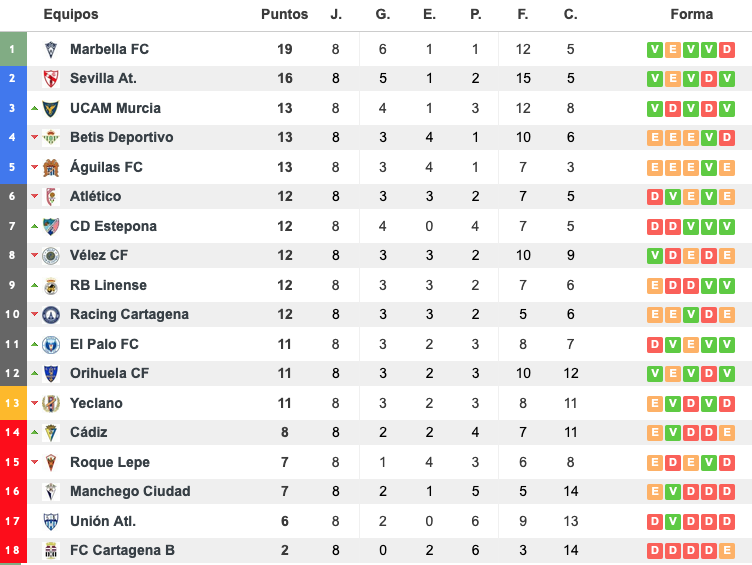This screenshot has width=752, height=565.
Task: Click the Equipos column header
Action: [x=71, y=15]
